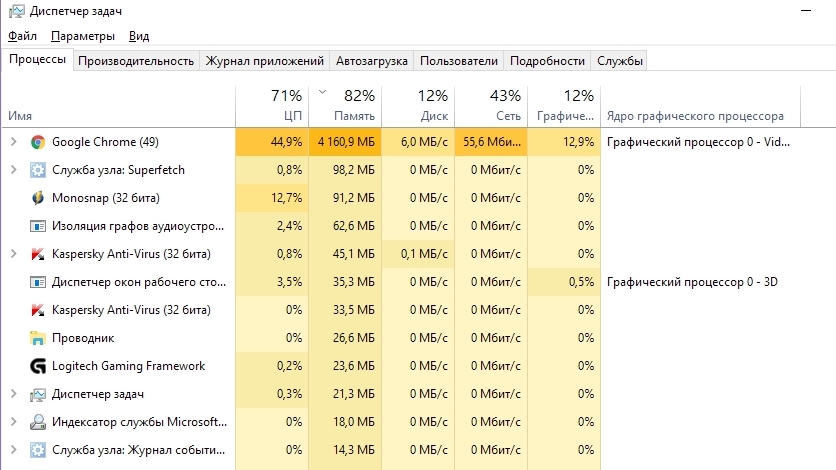Sort processes by ЦП column header
This screenshot has width=836, height=470.
[x=272, y=105]
